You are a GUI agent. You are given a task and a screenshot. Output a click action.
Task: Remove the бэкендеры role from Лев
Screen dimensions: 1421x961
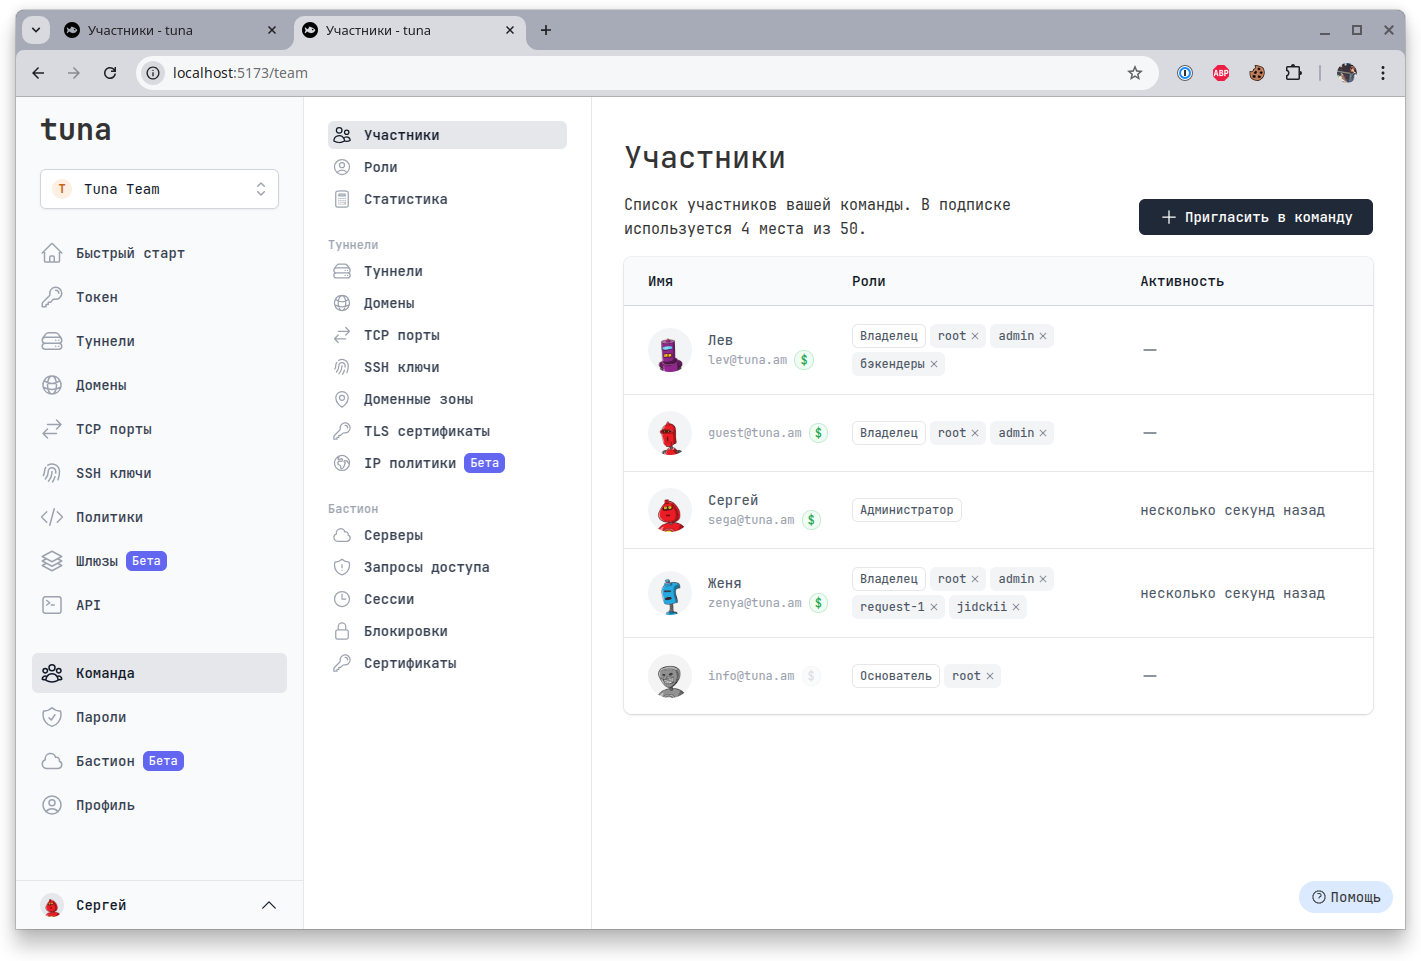(x=934, y=364)
